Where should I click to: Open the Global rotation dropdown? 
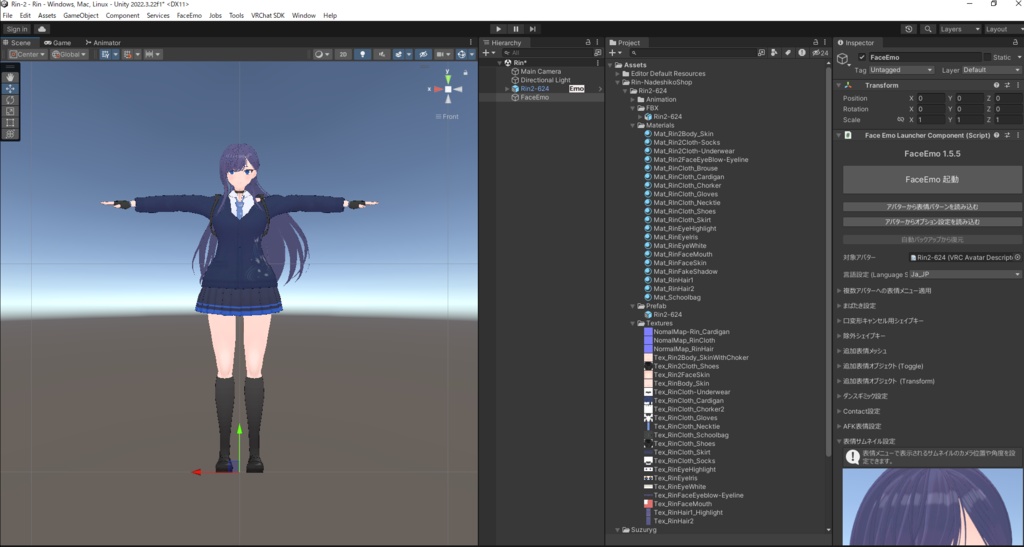click(69, 54)
